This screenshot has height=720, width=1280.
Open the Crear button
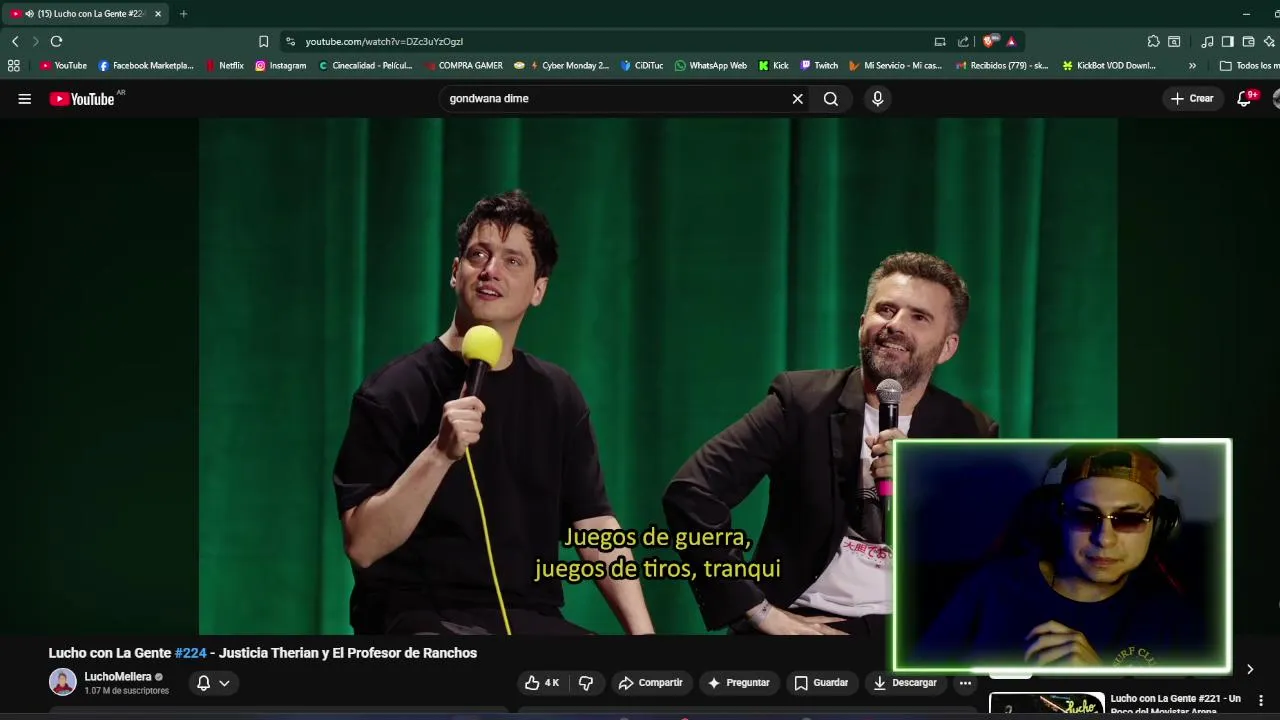[x=1192, y=98]
